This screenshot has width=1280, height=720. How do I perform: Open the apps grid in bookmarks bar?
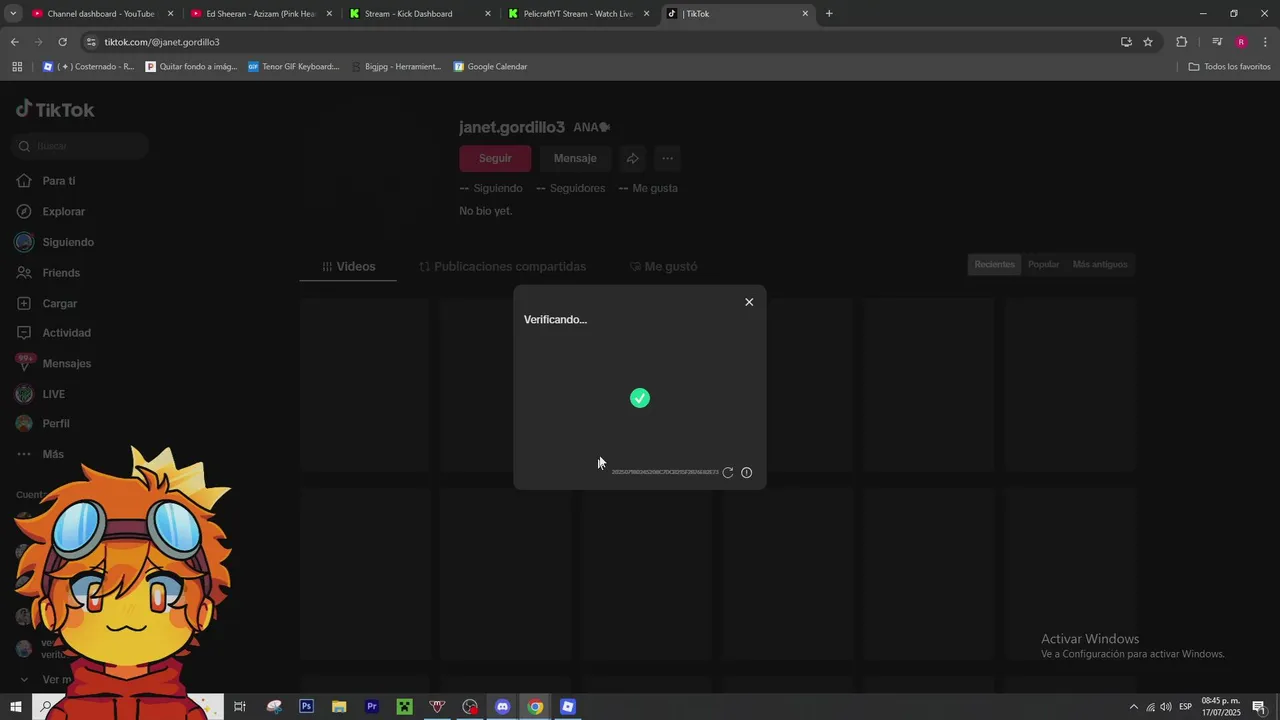[16, 67]
